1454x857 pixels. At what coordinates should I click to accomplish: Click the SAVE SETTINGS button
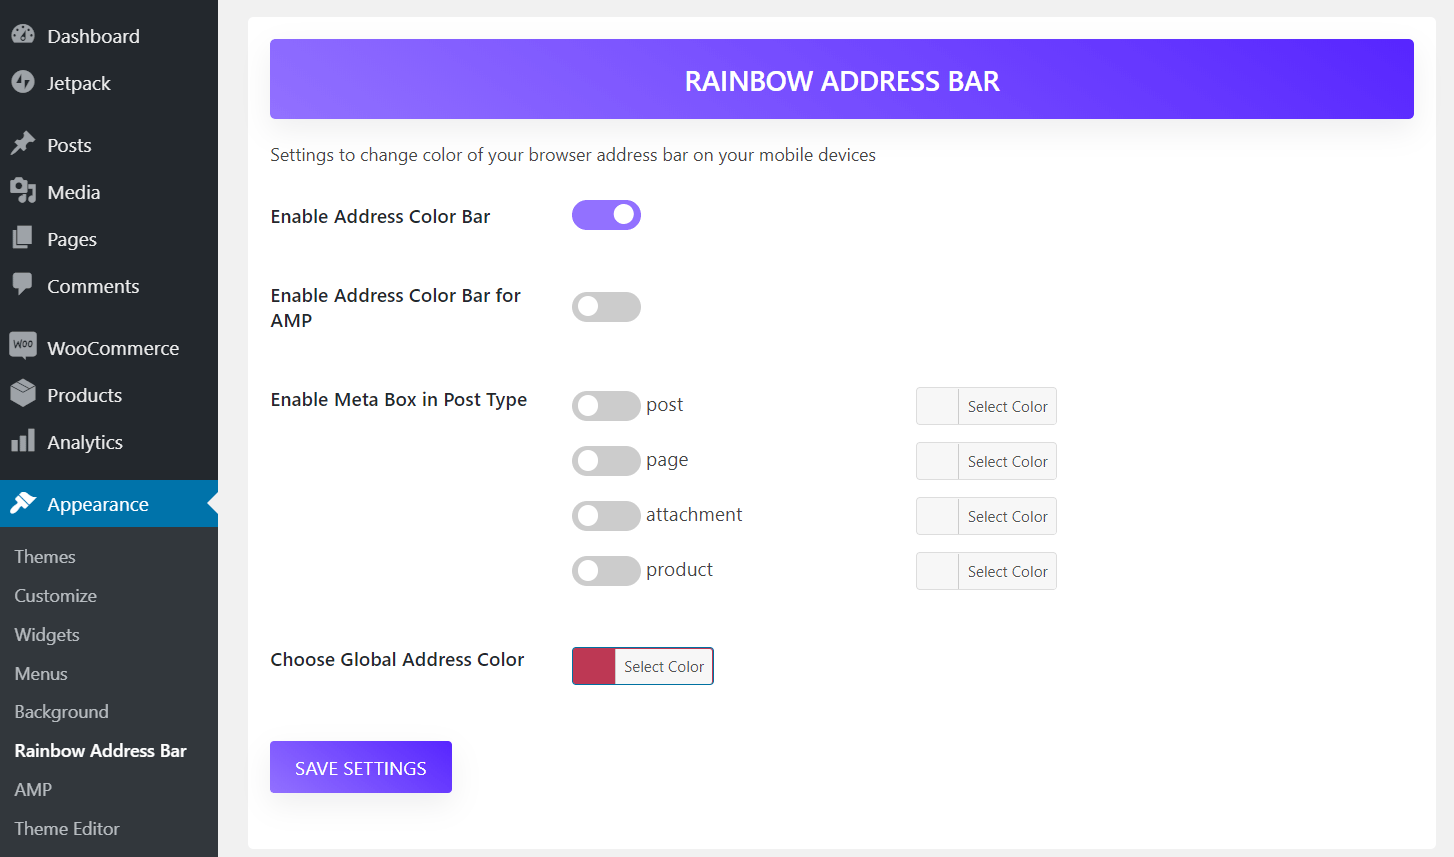pos(361,767)
